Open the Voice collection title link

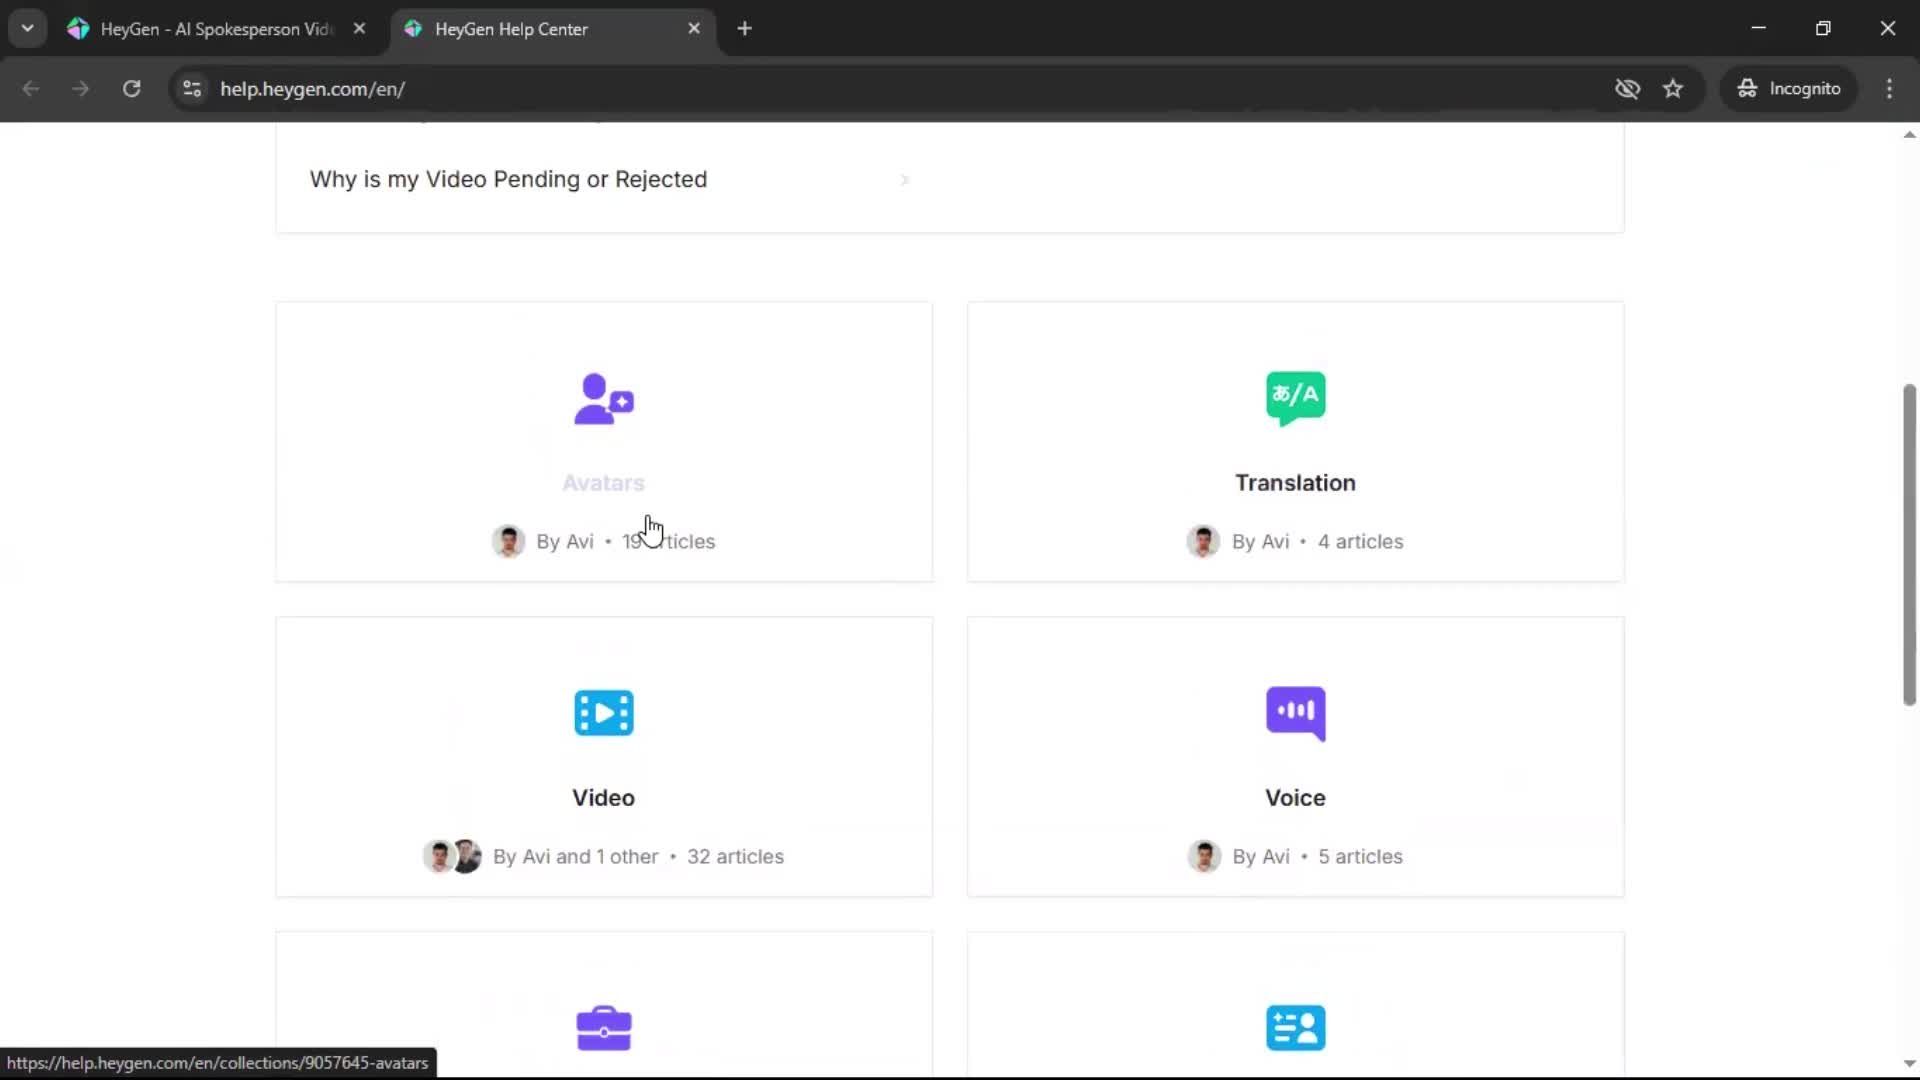point(1295,798)
